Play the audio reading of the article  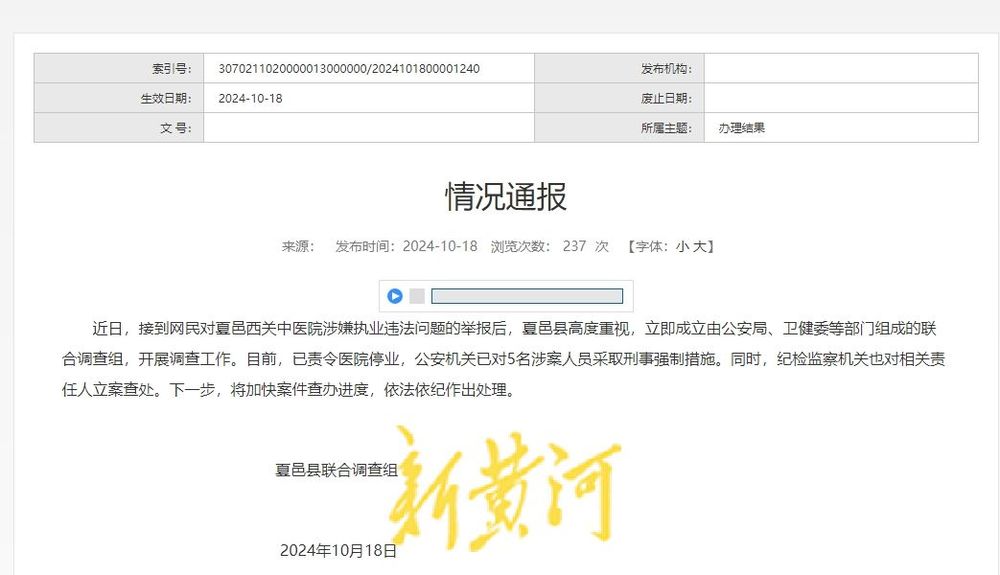pyautogui.click(x=395, y=296)
